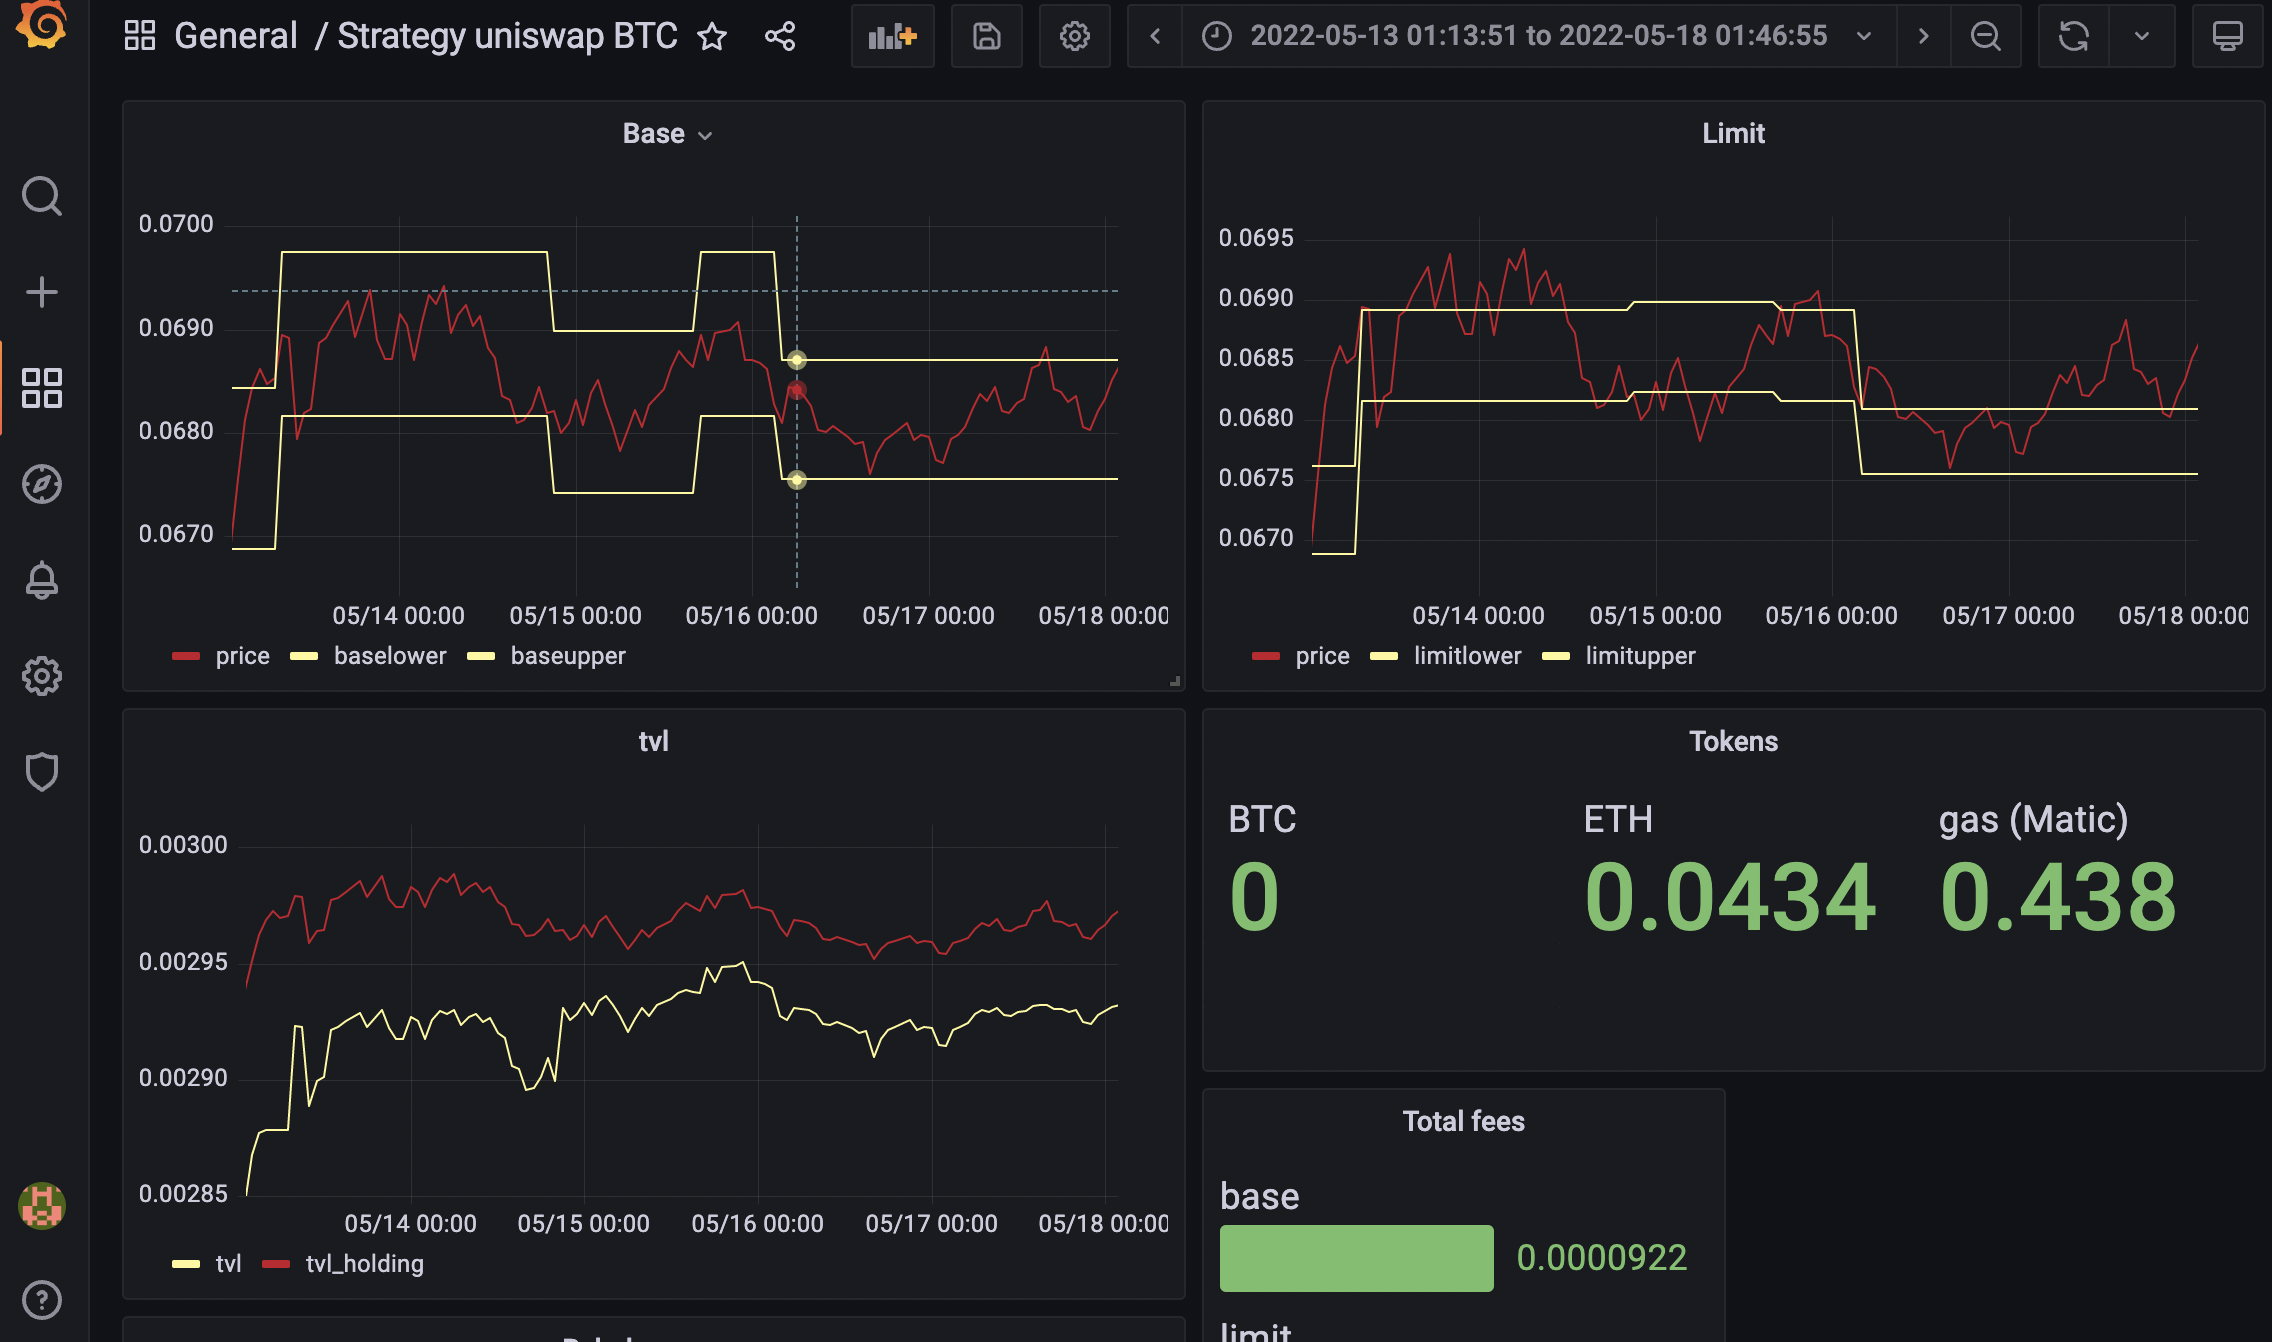Click the ETH value 0.0434
Screen dimensions: 2272x1342
(1730, 898)
